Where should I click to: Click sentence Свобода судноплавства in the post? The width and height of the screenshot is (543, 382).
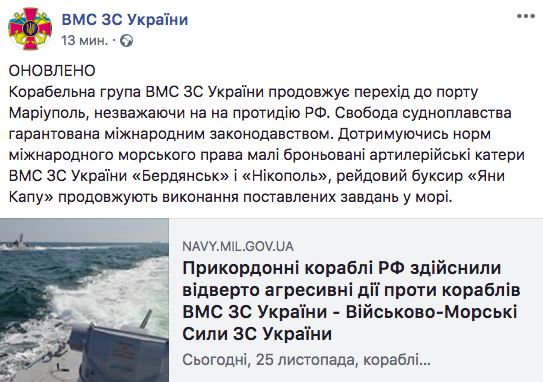tap(423, 113)
